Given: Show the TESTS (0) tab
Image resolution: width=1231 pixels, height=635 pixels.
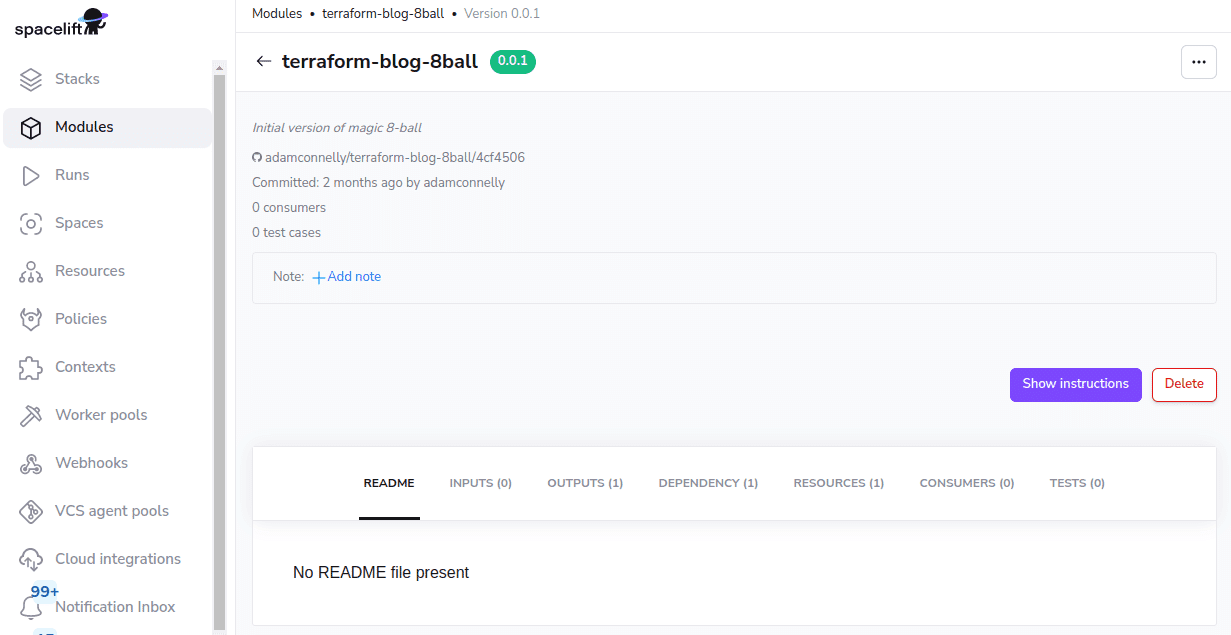Looking at the screenshot, I should coord(1077,483).
